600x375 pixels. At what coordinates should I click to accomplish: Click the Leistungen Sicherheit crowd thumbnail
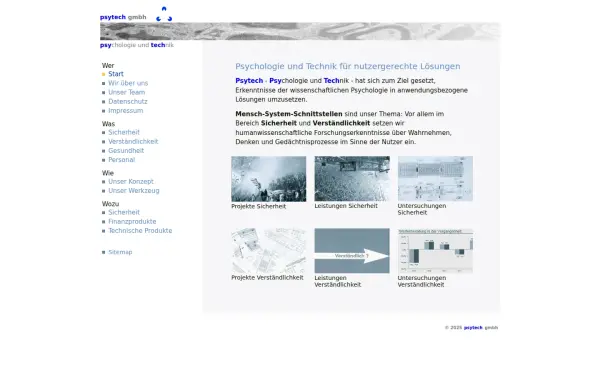pyautogui.click(x=352, y=178)
